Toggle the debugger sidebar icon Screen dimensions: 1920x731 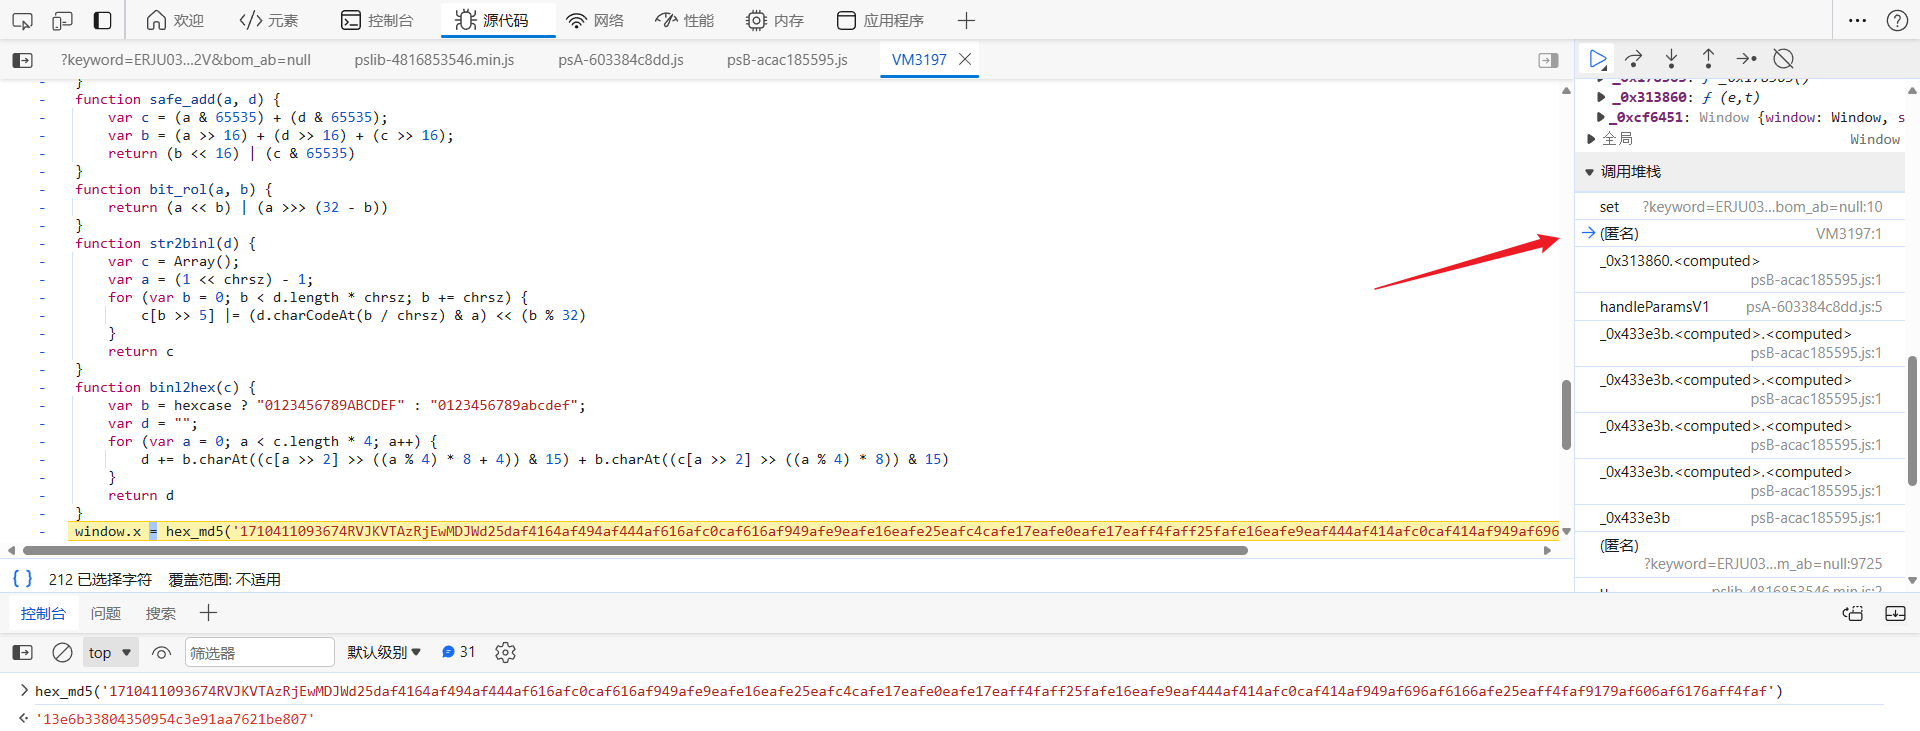[1548, 60]
